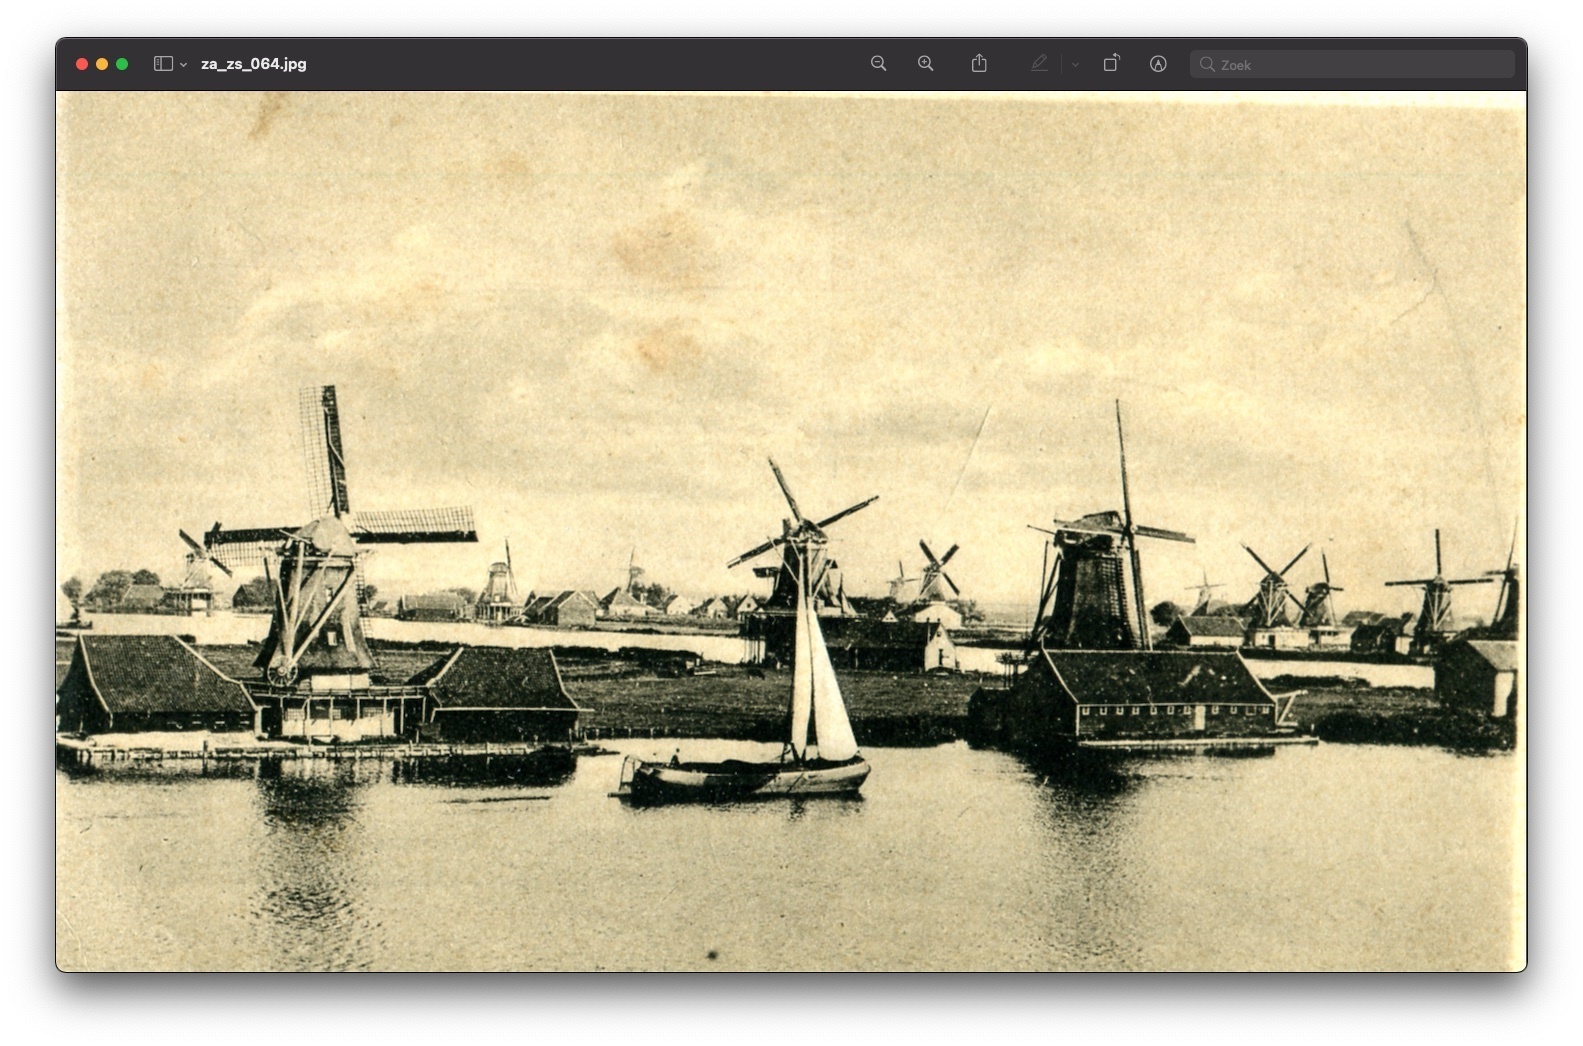Click the zoom out magnifier icon
The width and height of the screenshot is (1583, 1046).
tap(878, 64)
